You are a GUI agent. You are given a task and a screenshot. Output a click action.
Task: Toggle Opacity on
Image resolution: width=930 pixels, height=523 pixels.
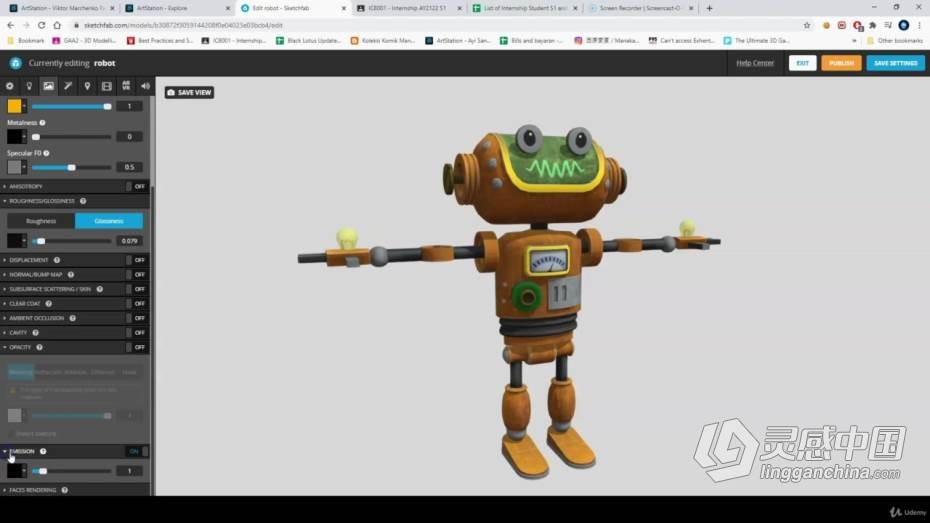(x=136, y=347)
